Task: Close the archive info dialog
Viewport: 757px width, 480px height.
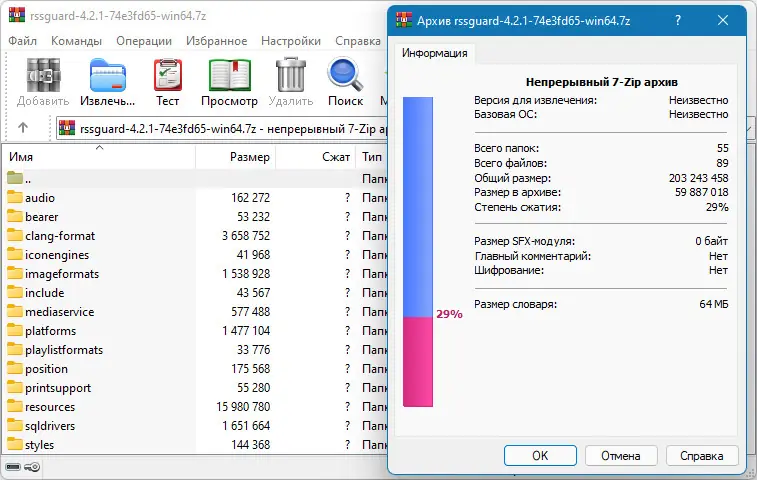Action: pos(723,20)
